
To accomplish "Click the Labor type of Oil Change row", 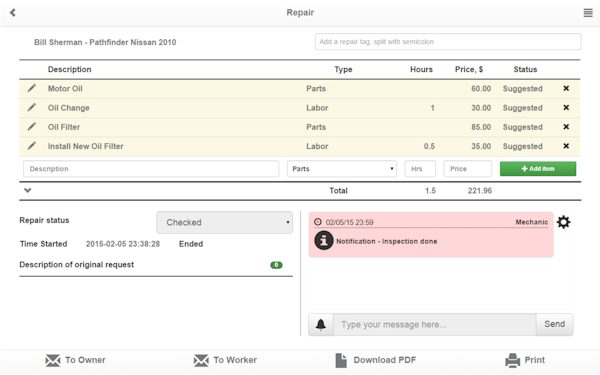I will click(x=317, y=108).
